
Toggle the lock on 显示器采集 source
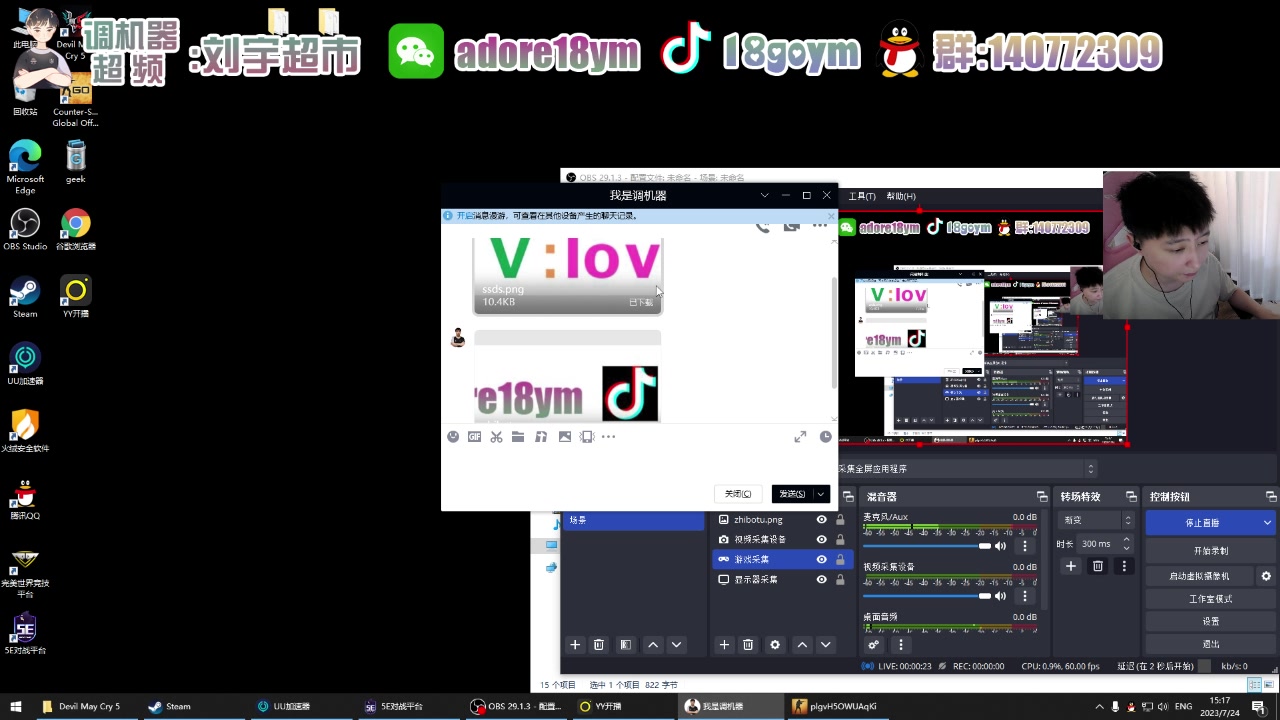click(840, 580)
